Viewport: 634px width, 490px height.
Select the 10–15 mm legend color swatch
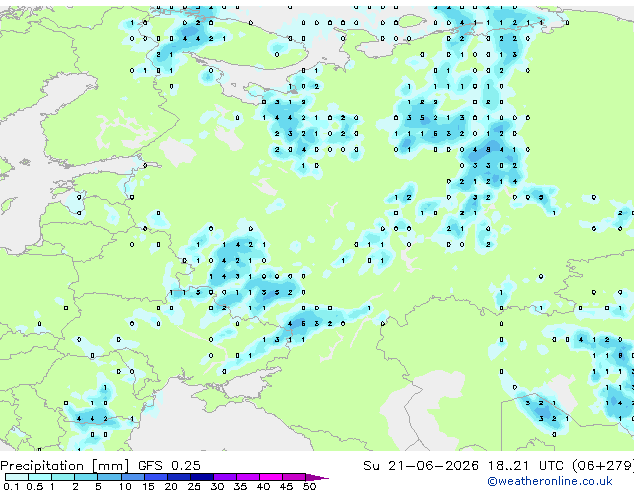pos(132,477)
